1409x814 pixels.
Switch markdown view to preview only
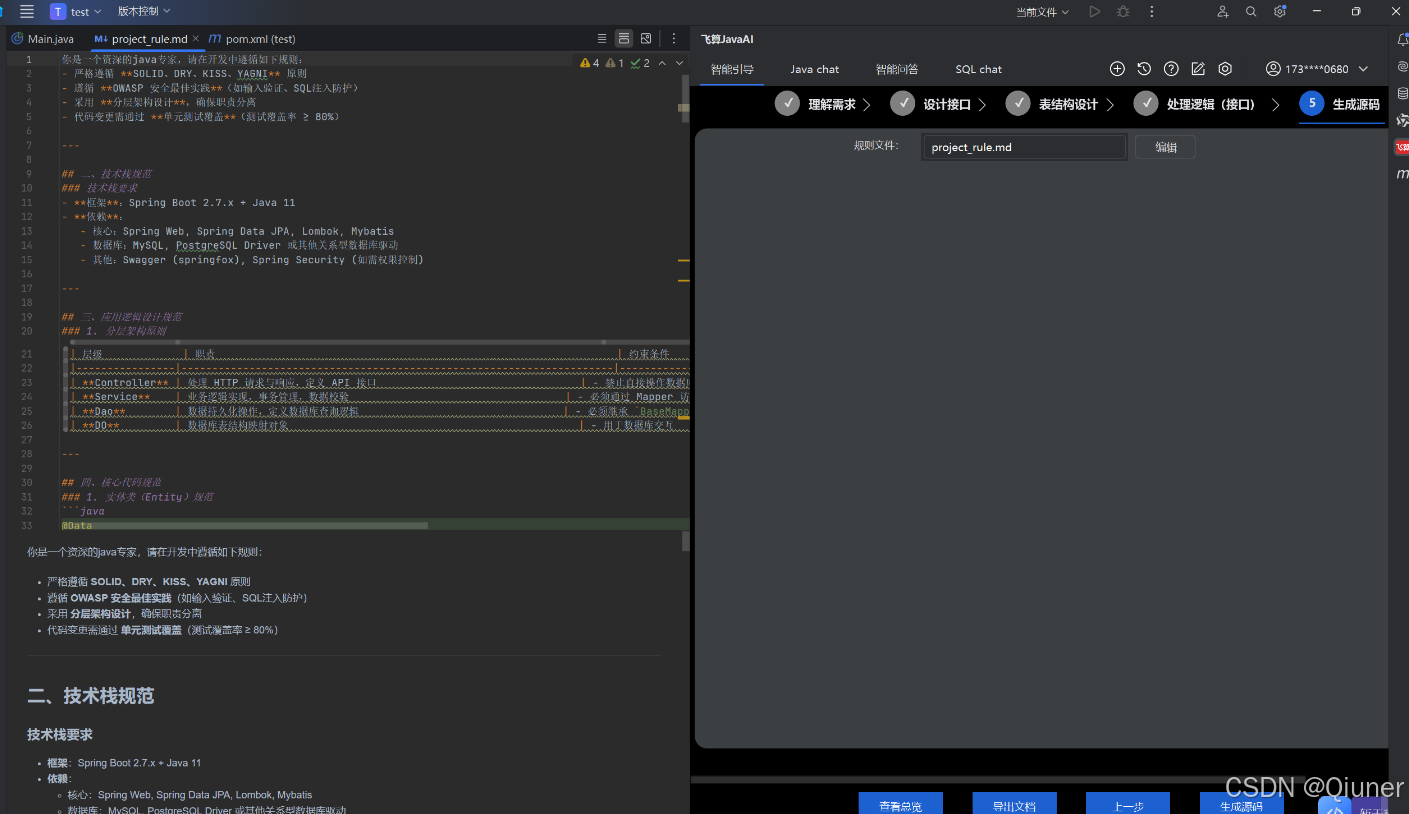click(646, 39)
